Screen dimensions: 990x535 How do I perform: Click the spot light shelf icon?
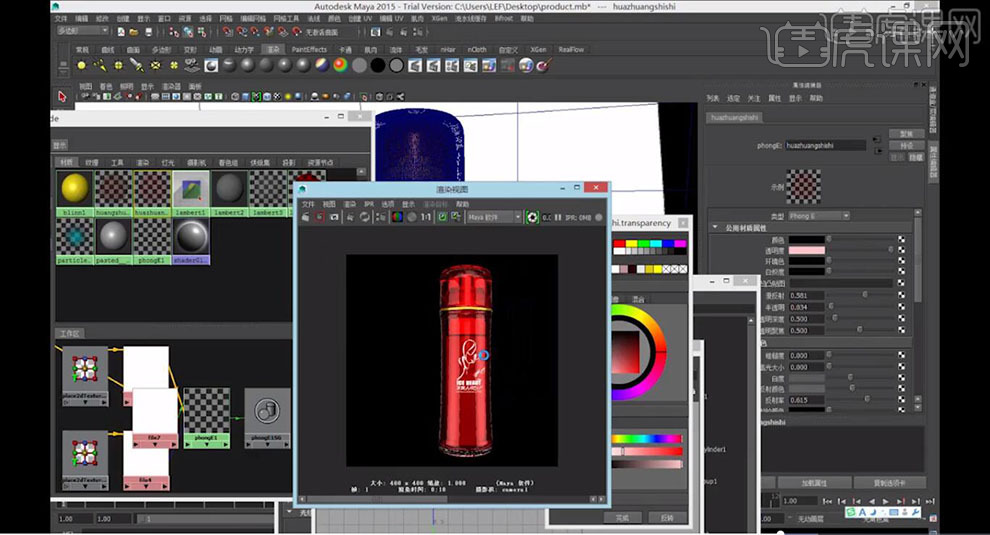point(137,65)
